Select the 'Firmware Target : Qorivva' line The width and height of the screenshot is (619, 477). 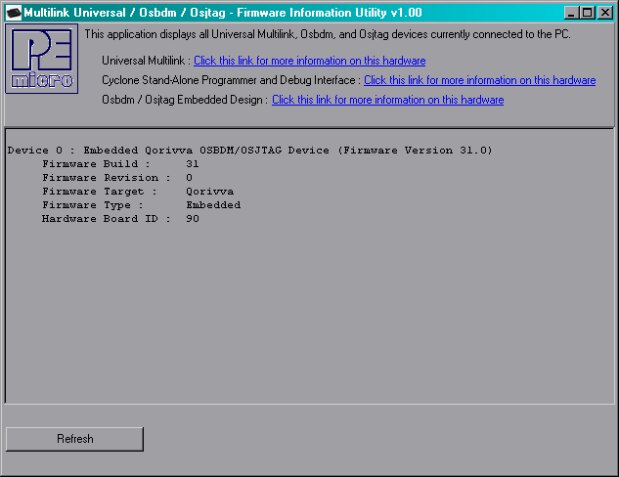tap(138, 192)
